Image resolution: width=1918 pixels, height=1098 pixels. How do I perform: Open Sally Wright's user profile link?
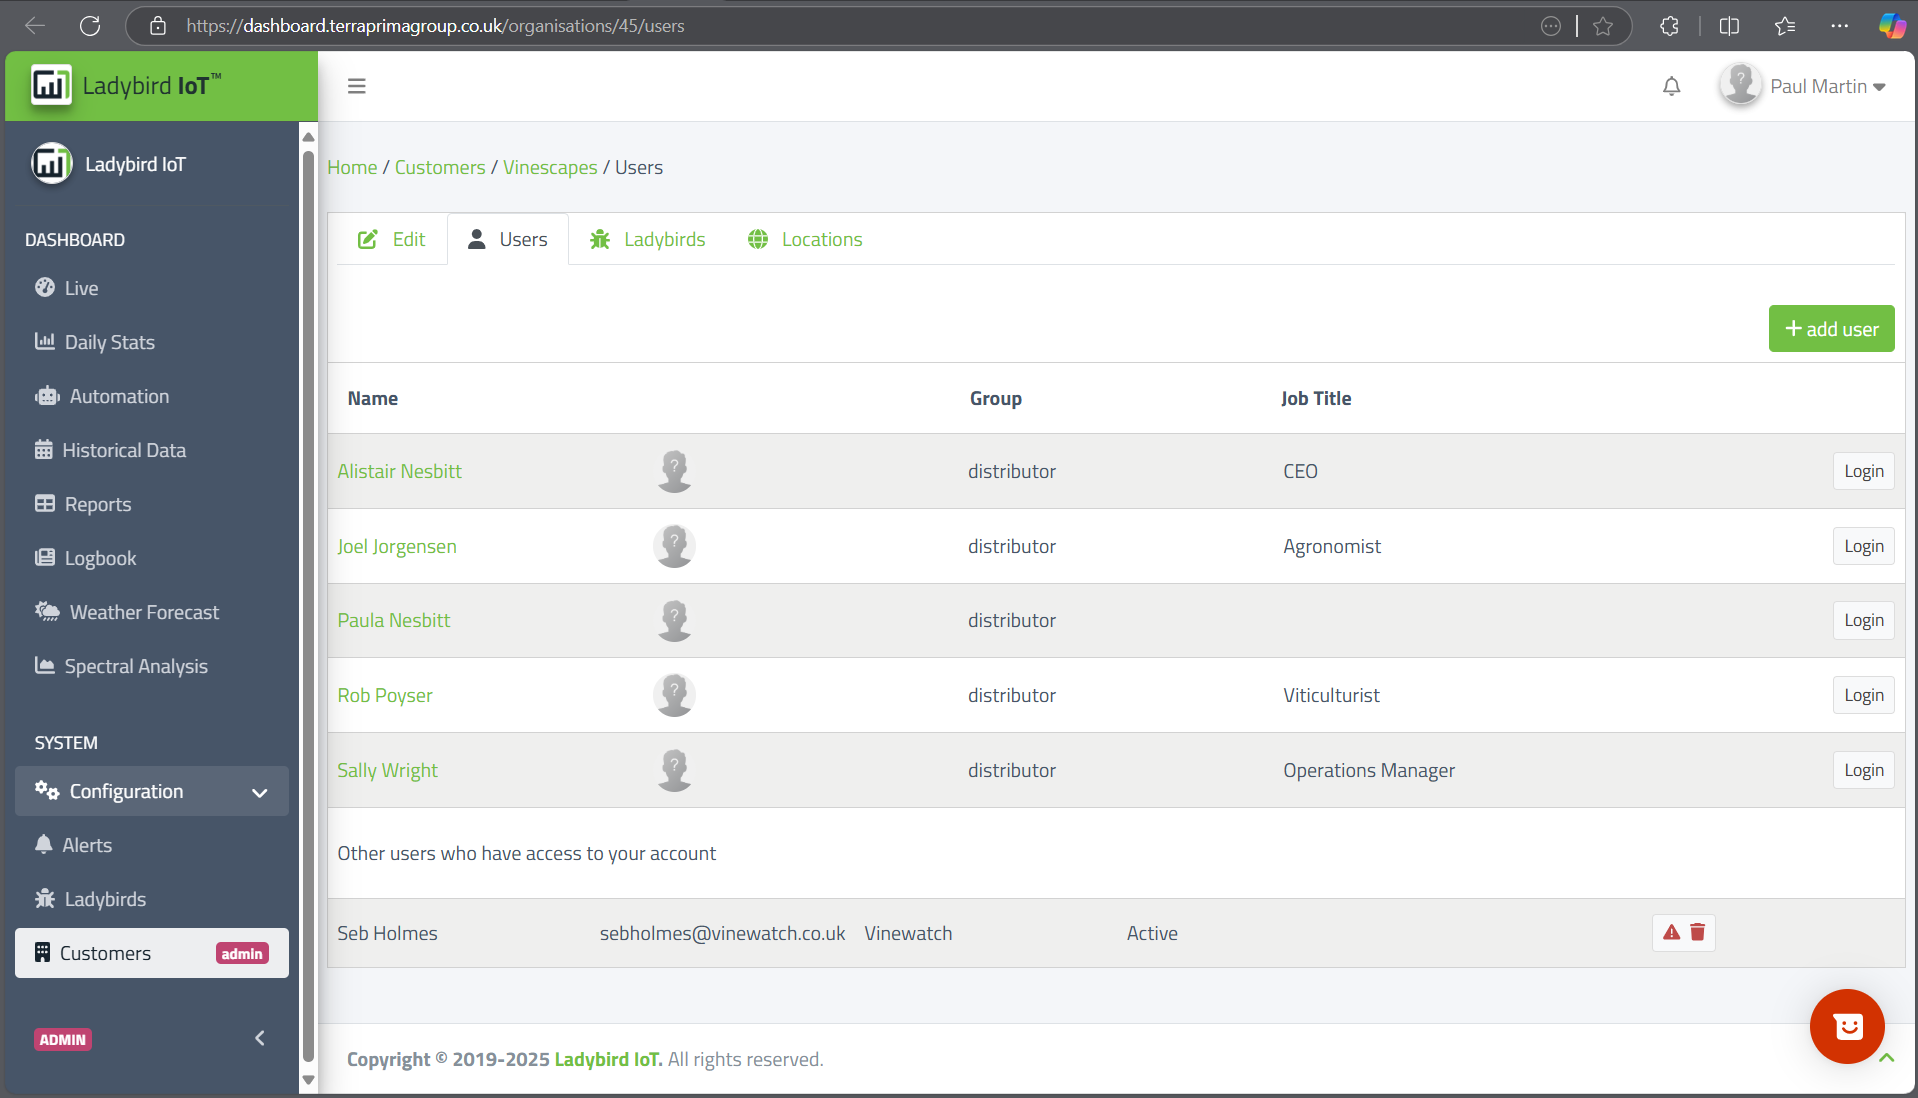(x=387, y=770)
